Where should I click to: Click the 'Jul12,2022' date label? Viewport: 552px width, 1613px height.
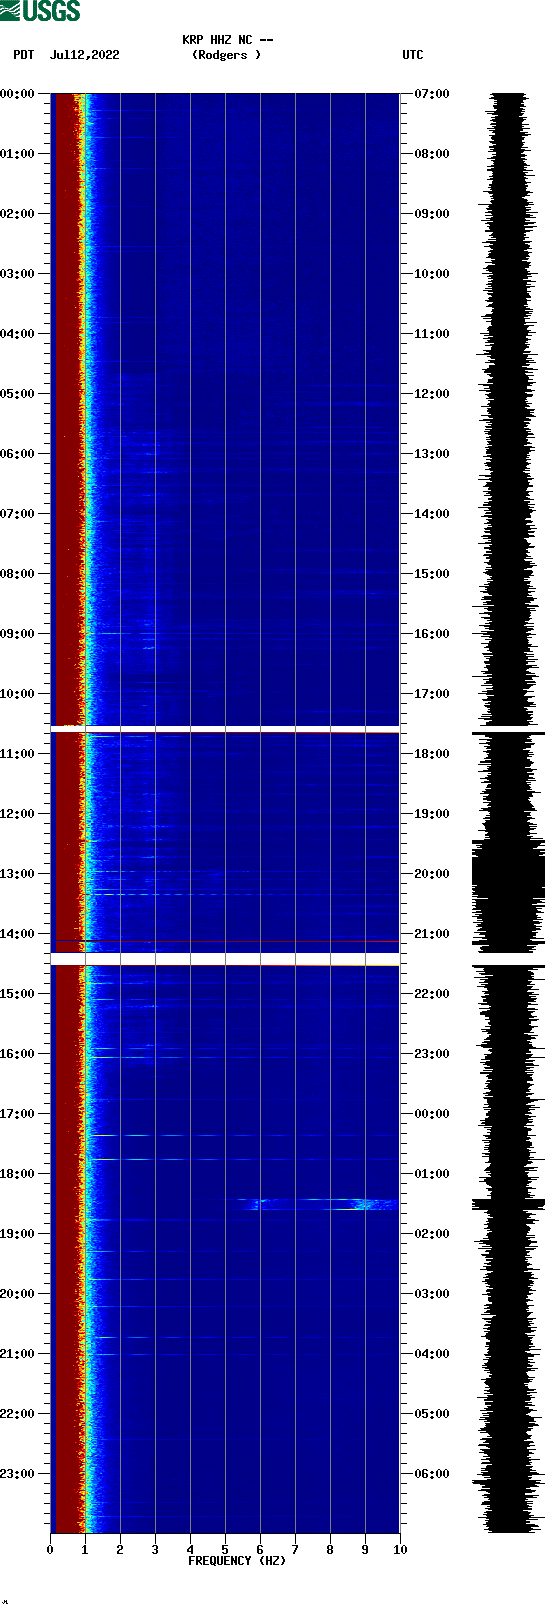[84, 55]
